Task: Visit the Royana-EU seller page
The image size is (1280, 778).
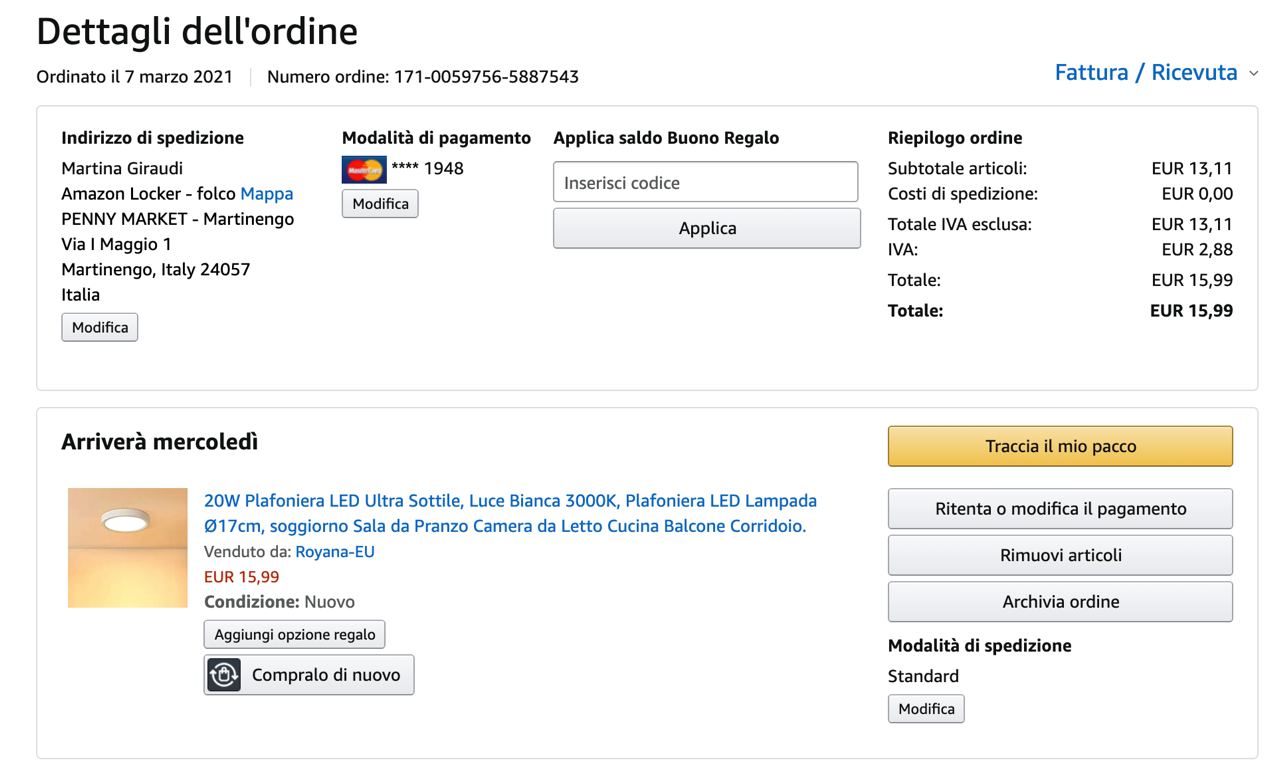Action: (335, 552)
